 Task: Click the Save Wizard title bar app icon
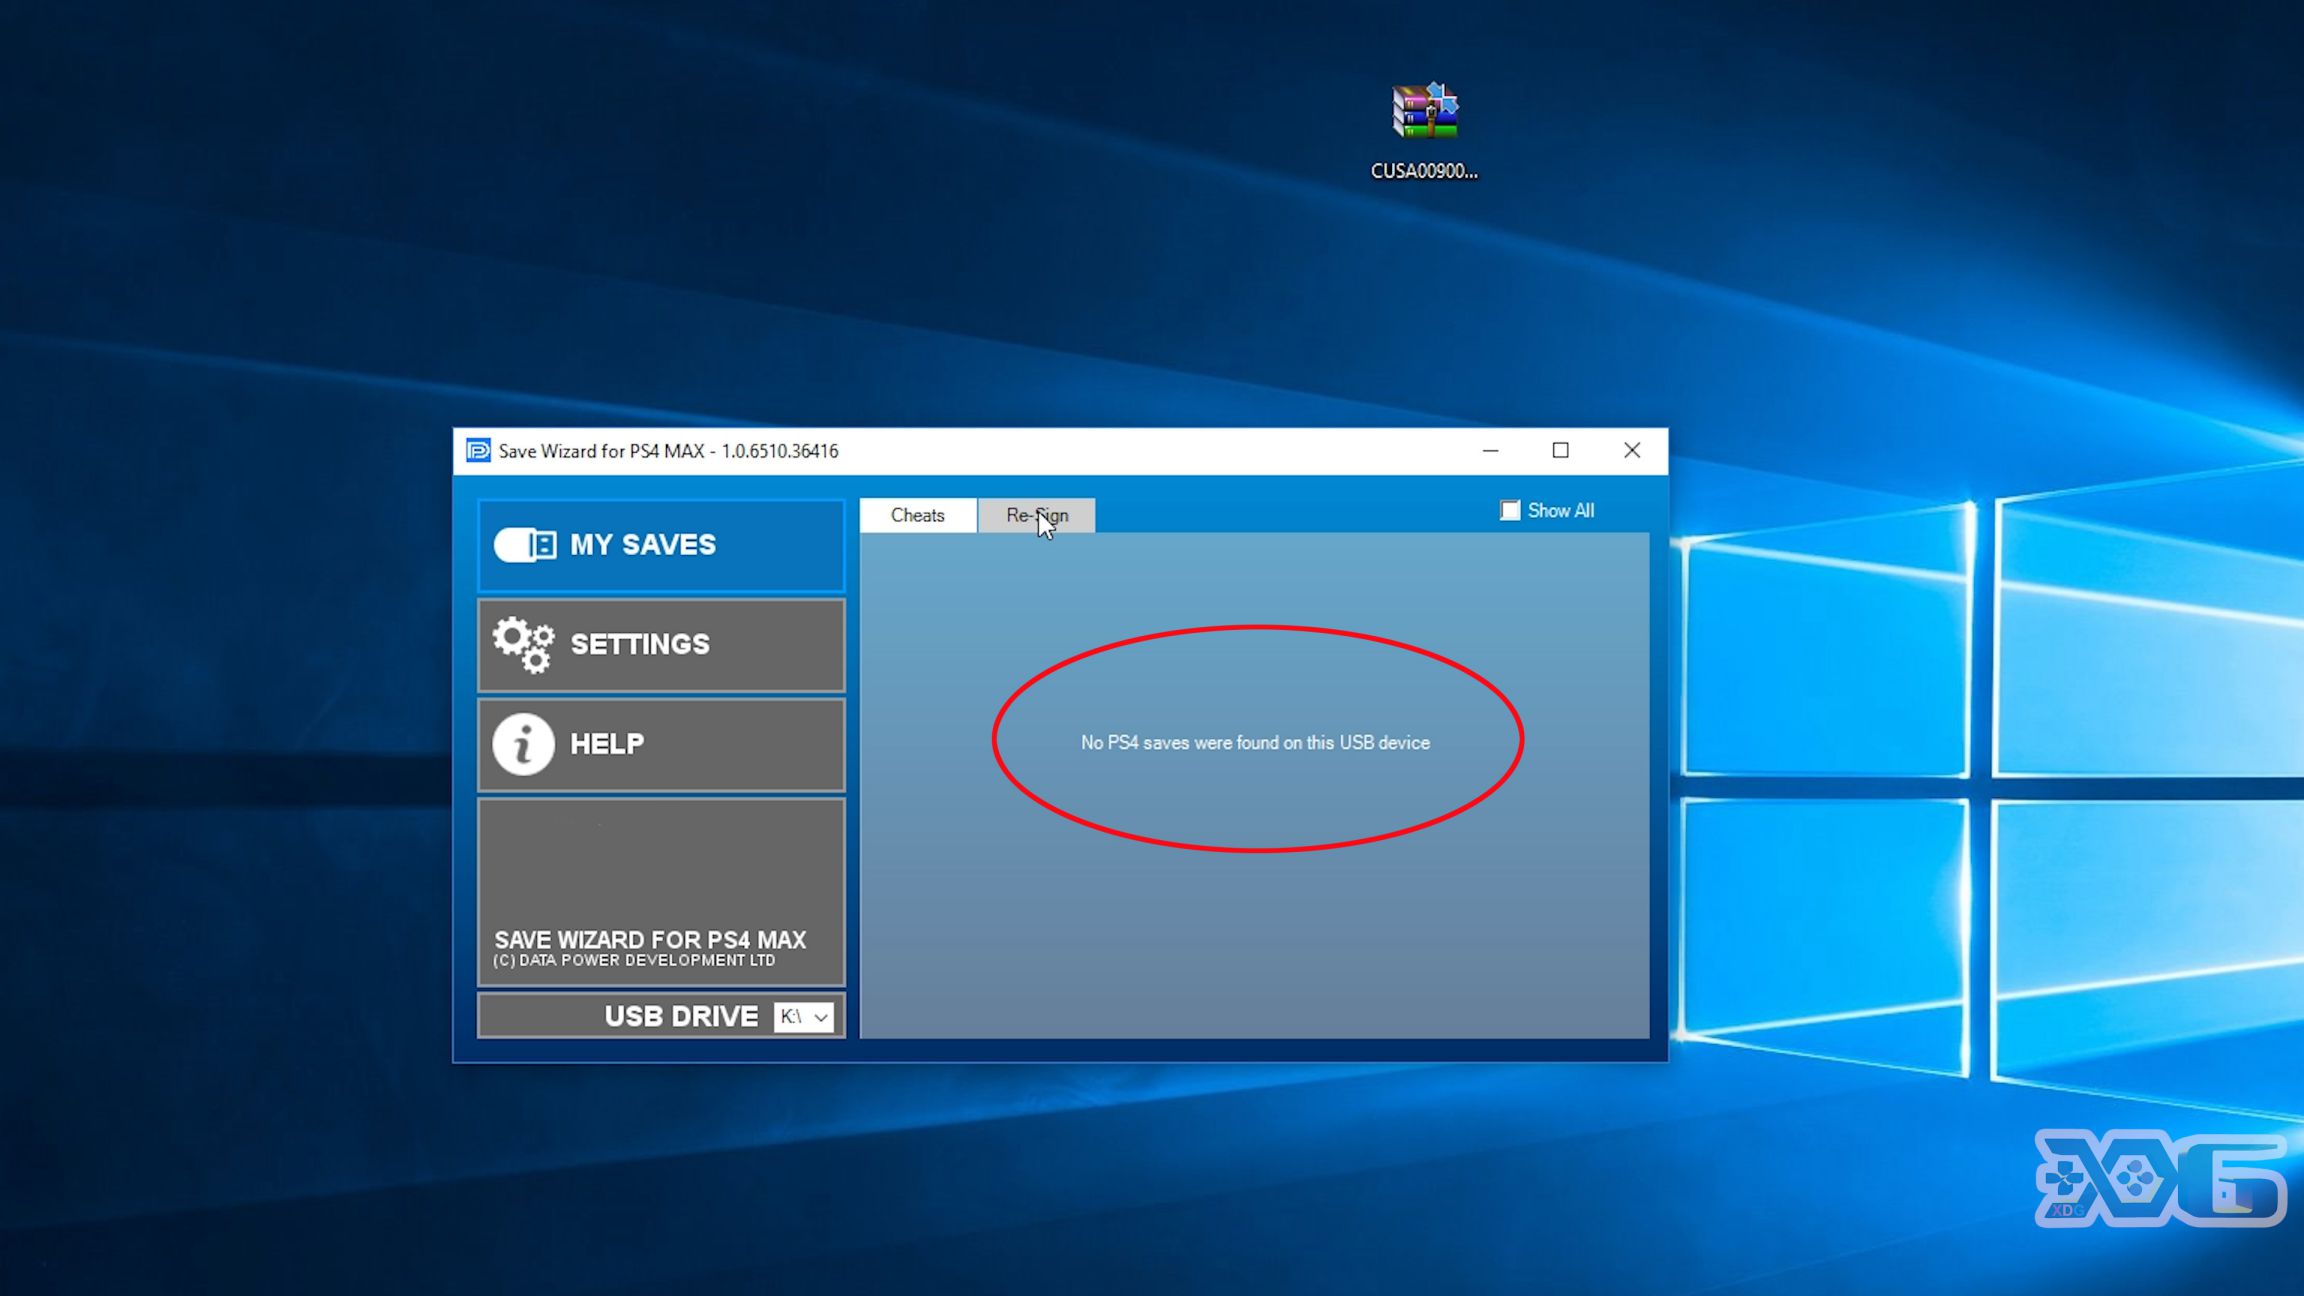(478, 451)
